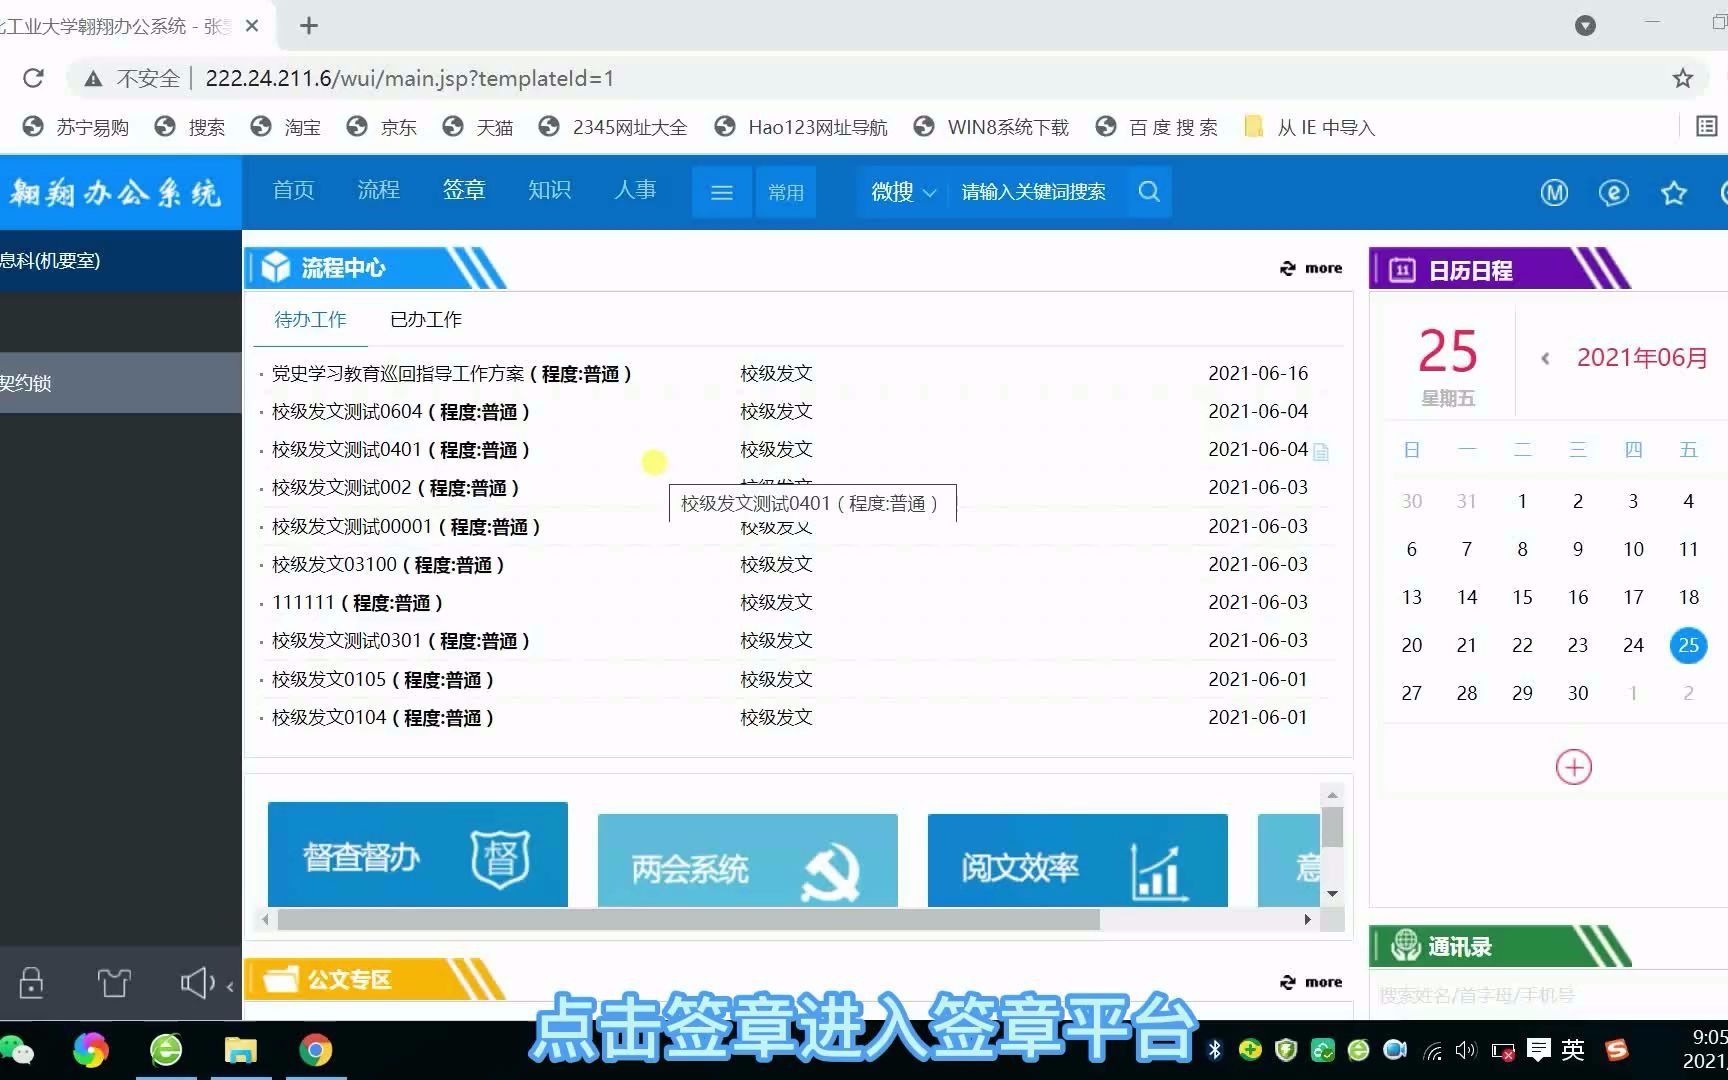Expand the 微搜 search type dropdown

pyautogui.click(x=903, y=192)
